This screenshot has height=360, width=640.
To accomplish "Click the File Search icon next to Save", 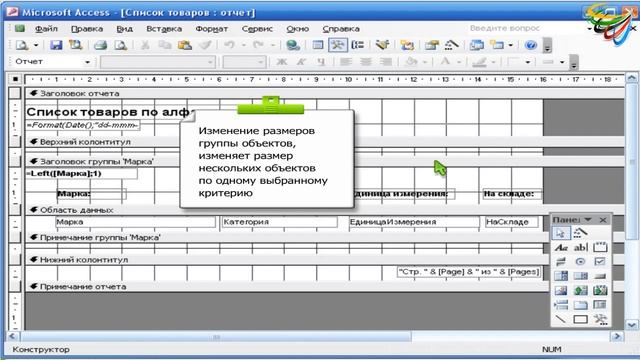I will coord(76,45).
